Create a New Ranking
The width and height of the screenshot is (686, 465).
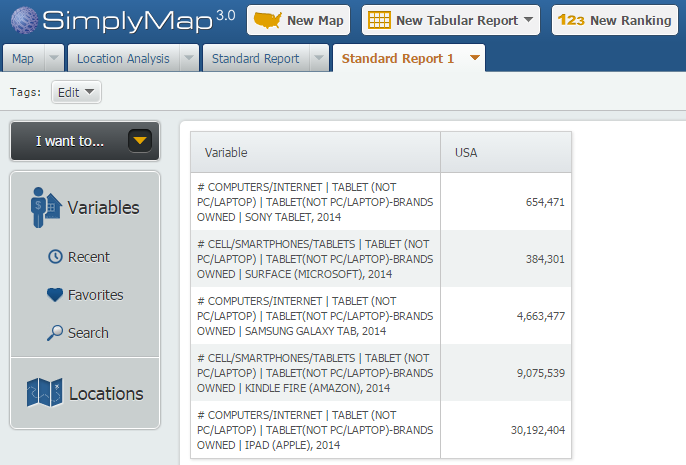pyautogui.click(x=615, y=20)
